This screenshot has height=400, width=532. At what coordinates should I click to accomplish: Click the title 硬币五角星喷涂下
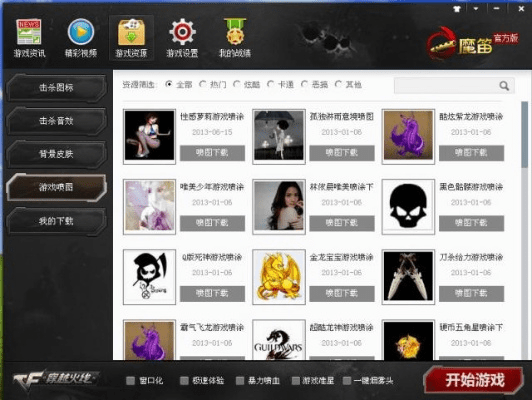471,328
